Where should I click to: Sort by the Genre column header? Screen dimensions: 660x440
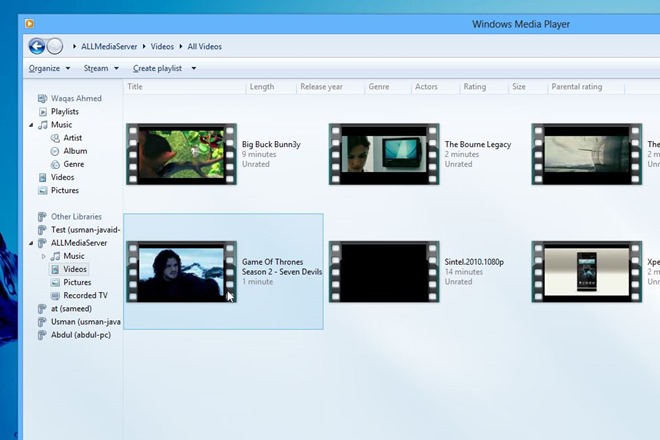[x=388, y=87]
